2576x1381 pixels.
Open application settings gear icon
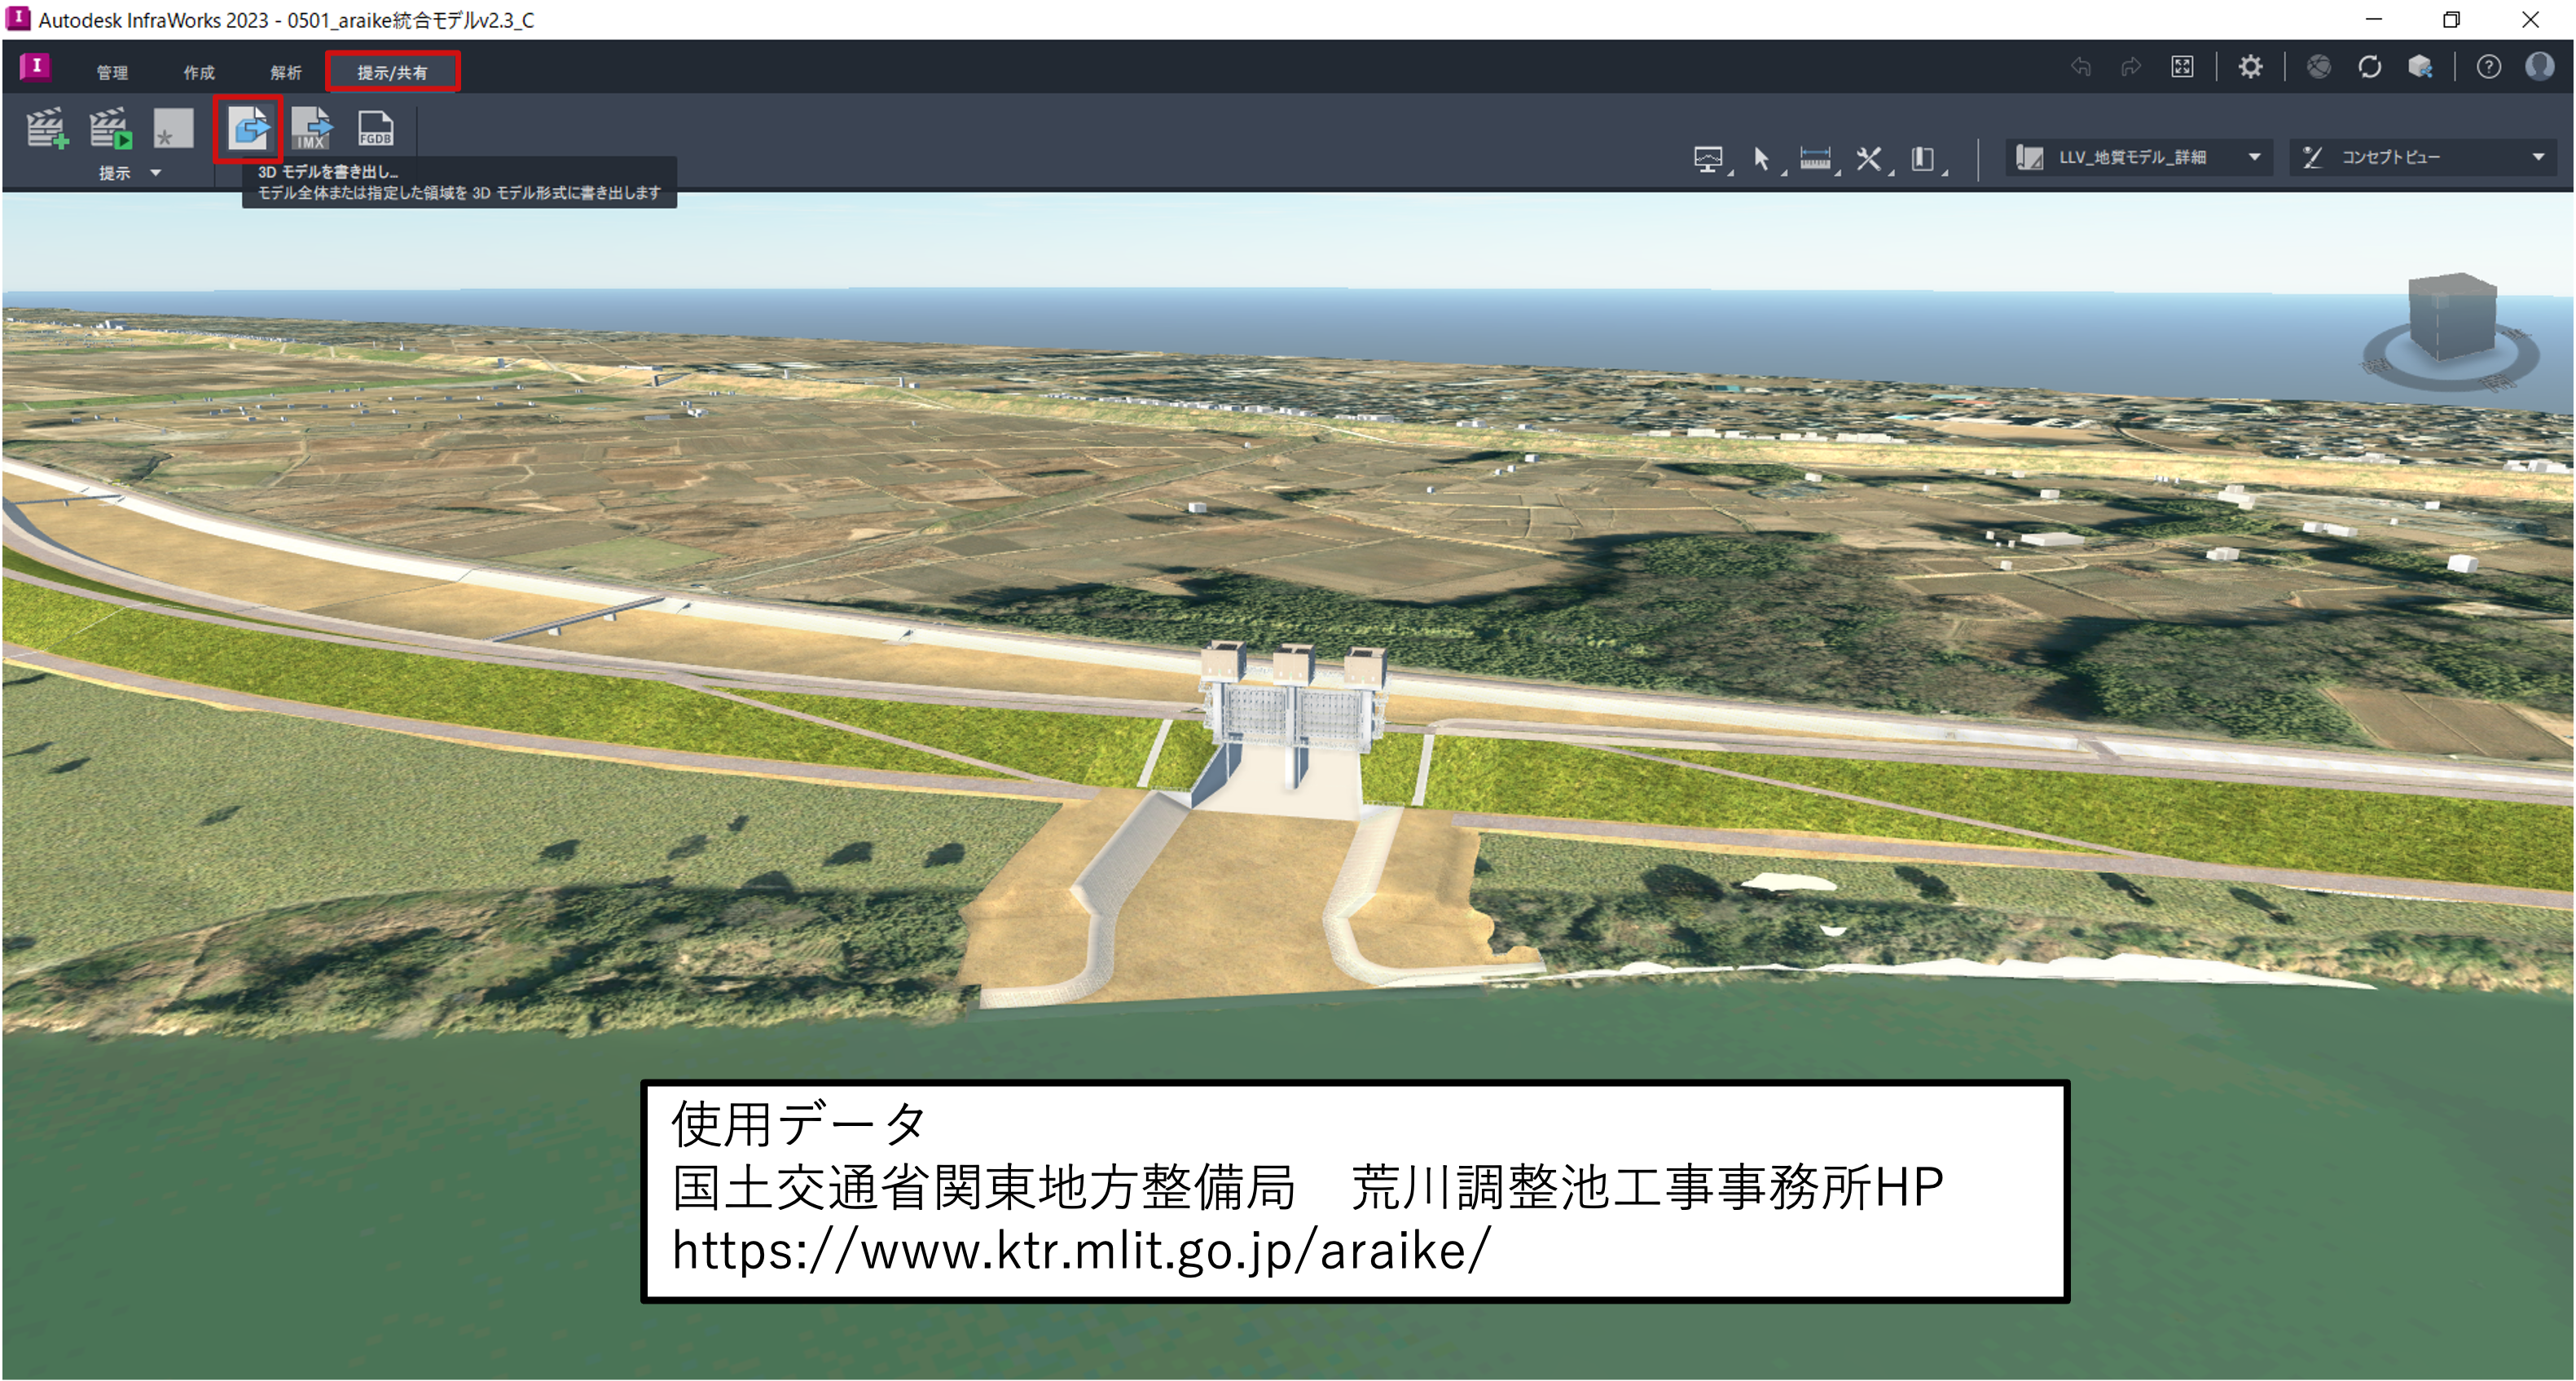(x=2250, y=67)
